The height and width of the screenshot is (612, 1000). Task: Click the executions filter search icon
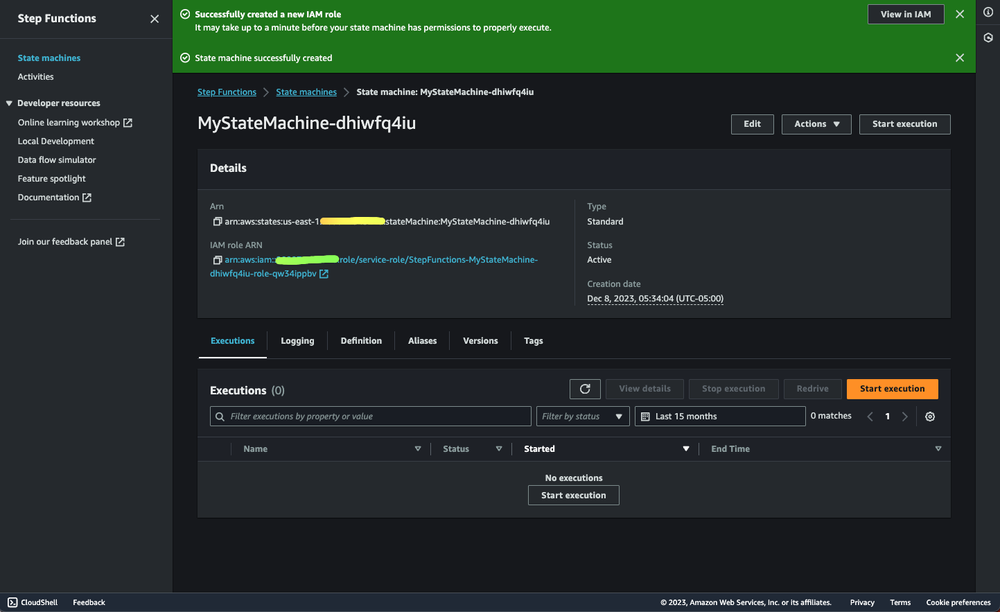coord(219,416)
